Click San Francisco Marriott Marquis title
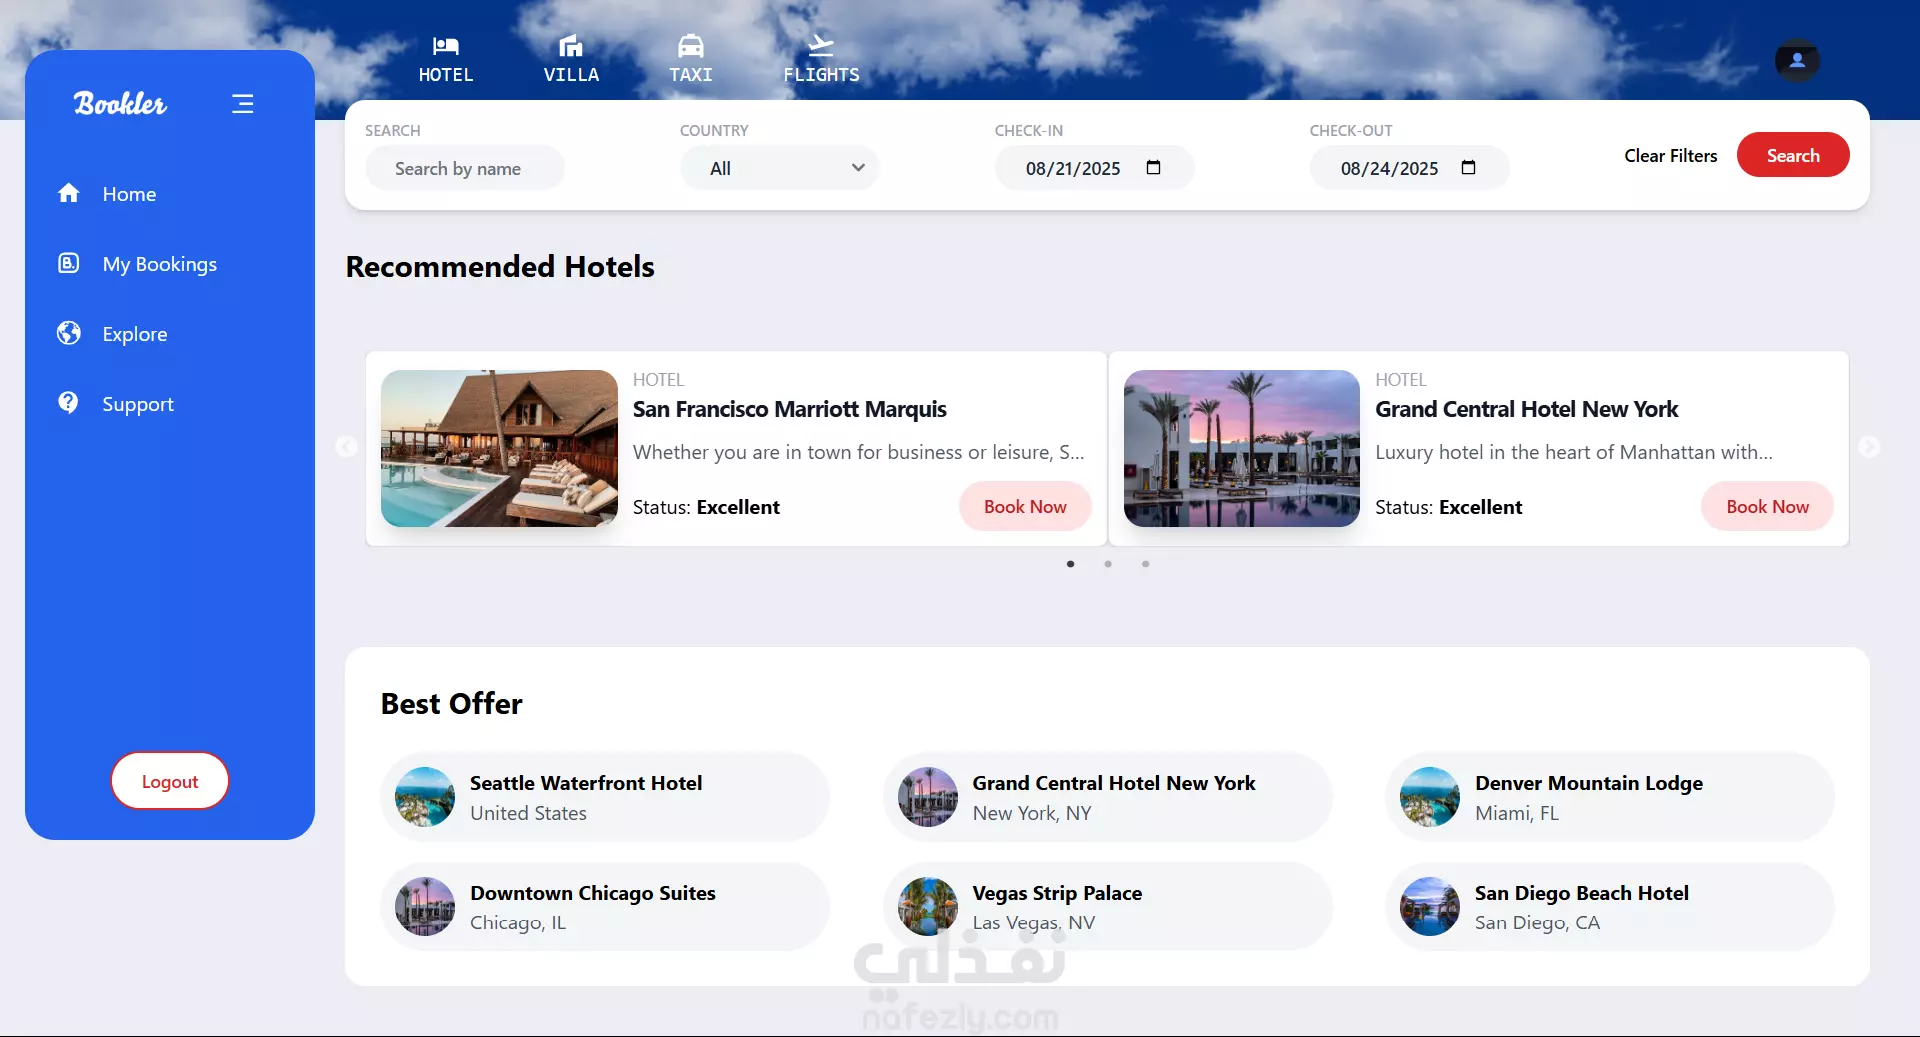Screen dimensions: 1920x1037 click(789, 409)
